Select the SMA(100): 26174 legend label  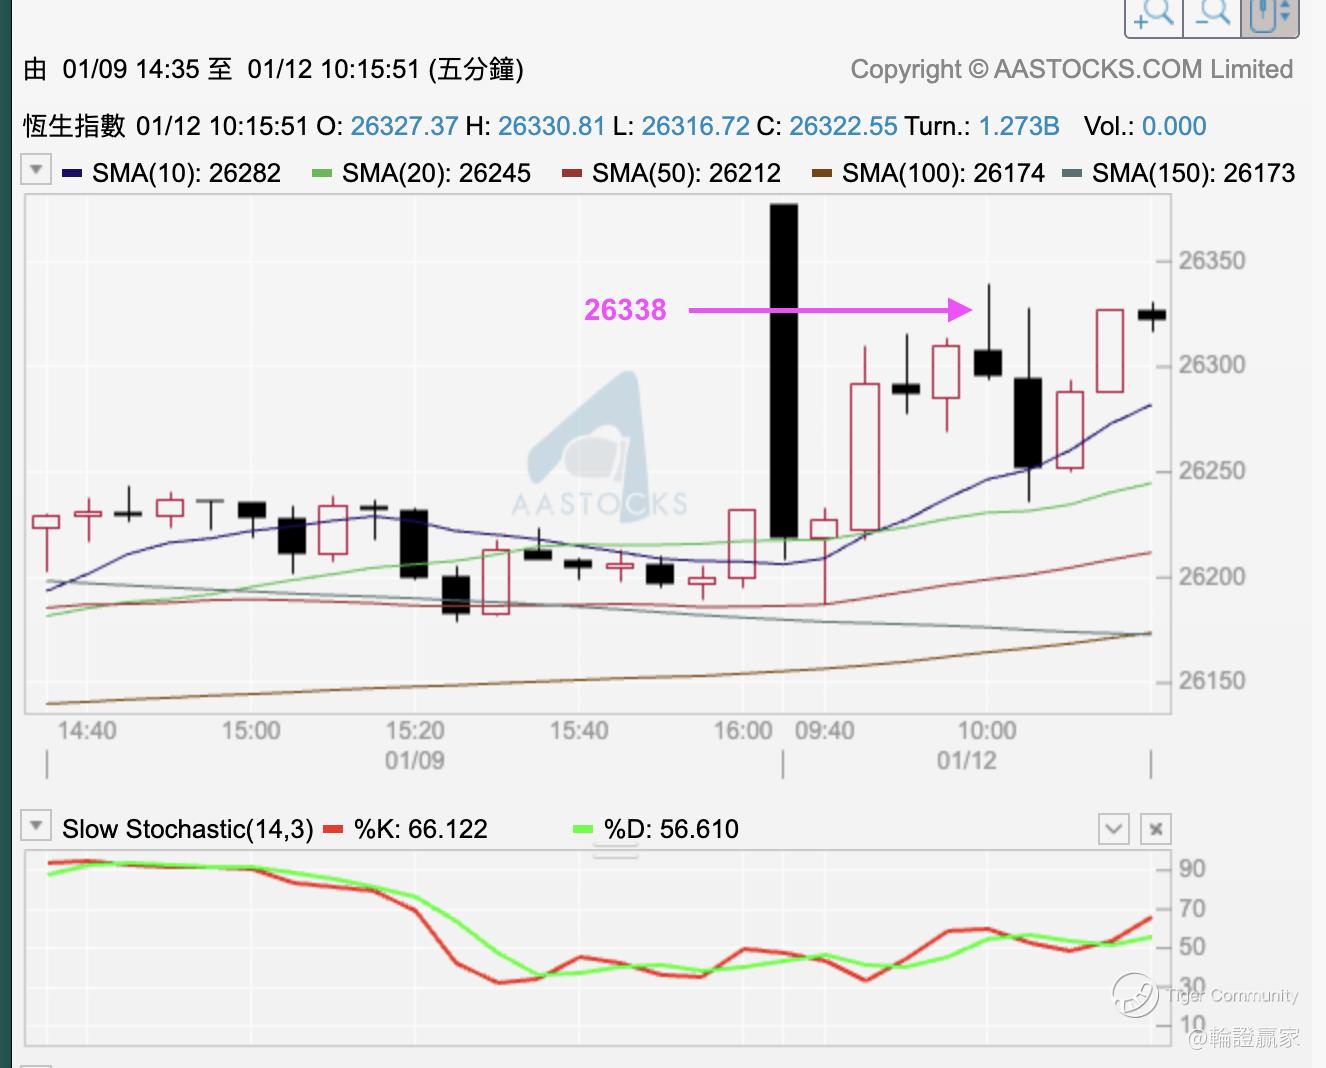[x=943, y=174]
